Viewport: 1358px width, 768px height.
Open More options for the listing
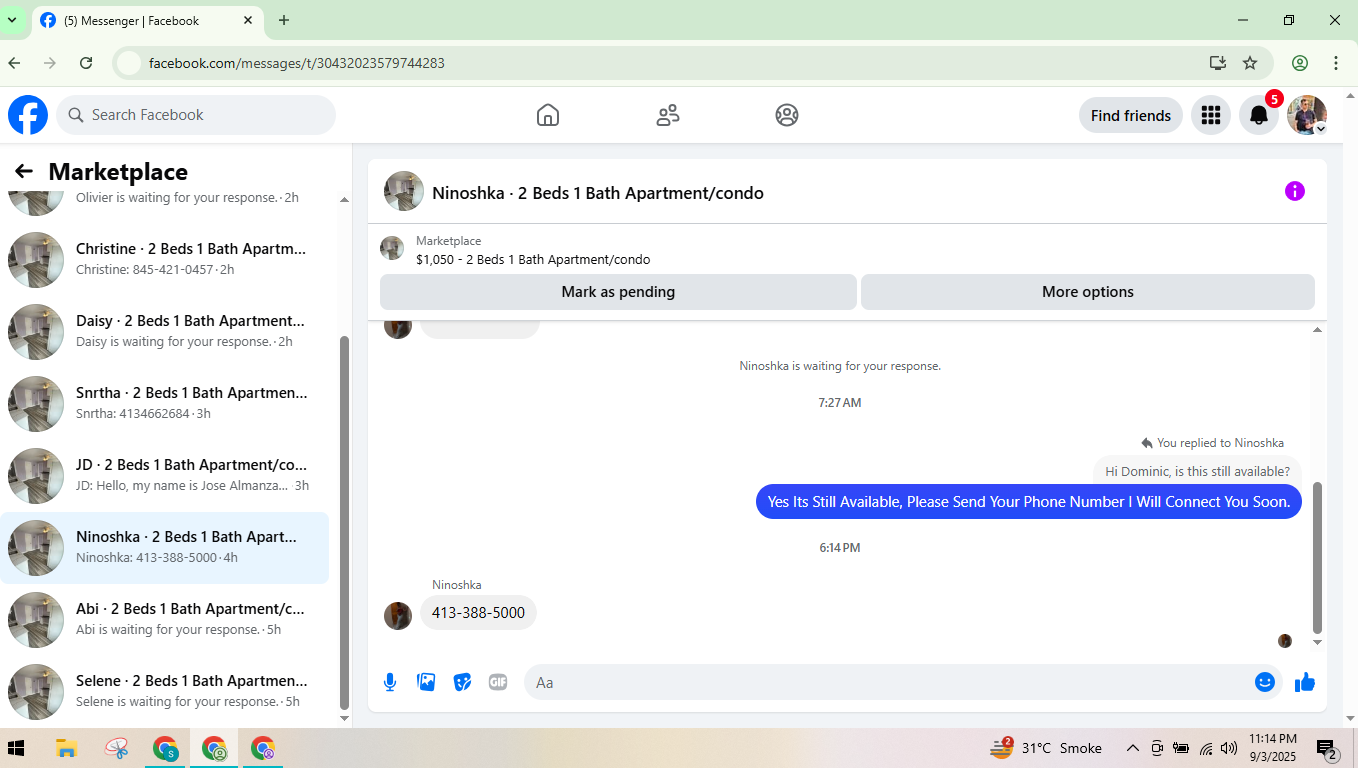click(1088, 292)
